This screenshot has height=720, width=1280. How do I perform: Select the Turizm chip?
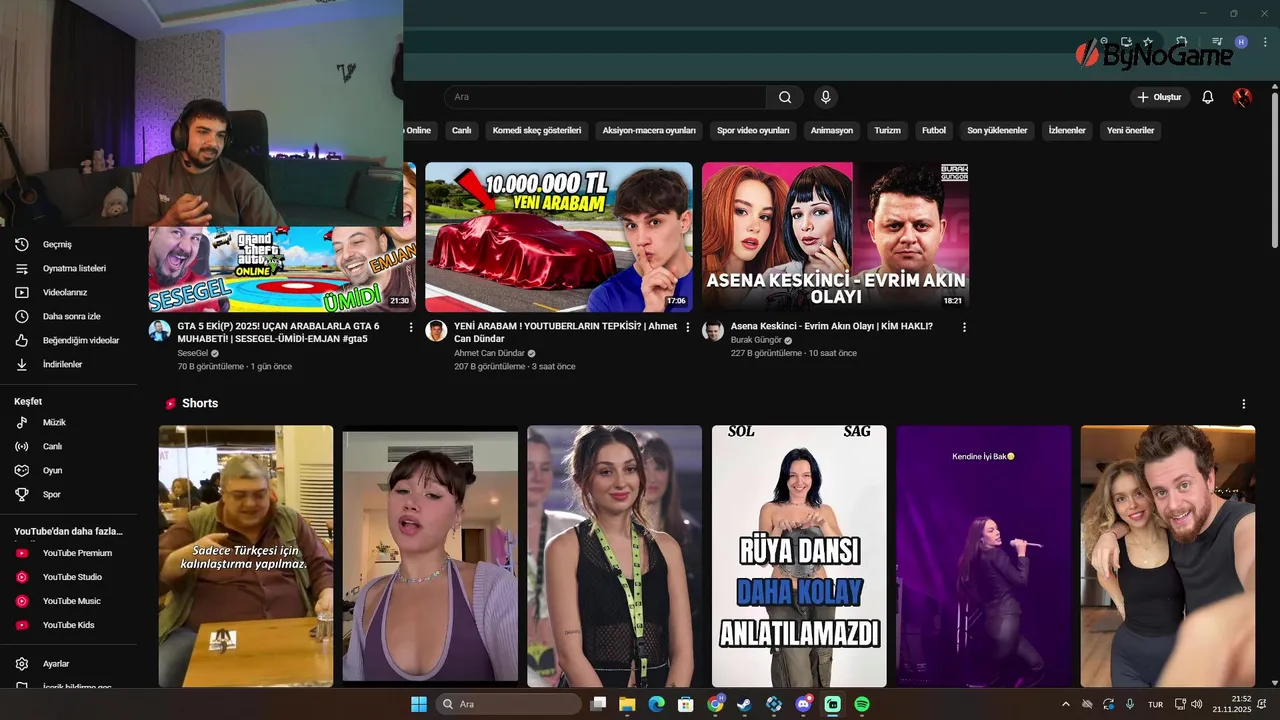point(887,130)
